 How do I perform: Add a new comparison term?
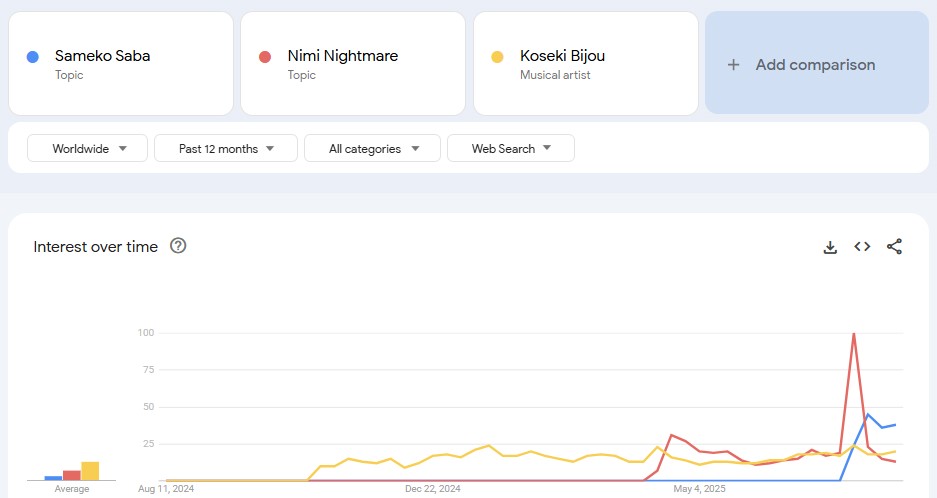pyautogui.click(x=817, y=63)
